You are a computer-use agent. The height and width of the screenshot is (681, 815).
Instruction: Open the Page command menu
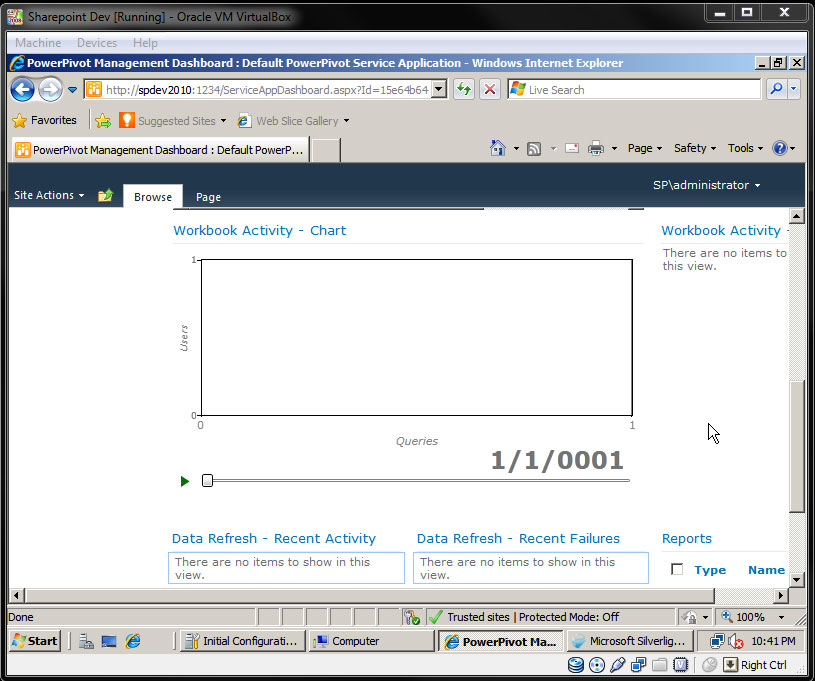pos(645,148)
